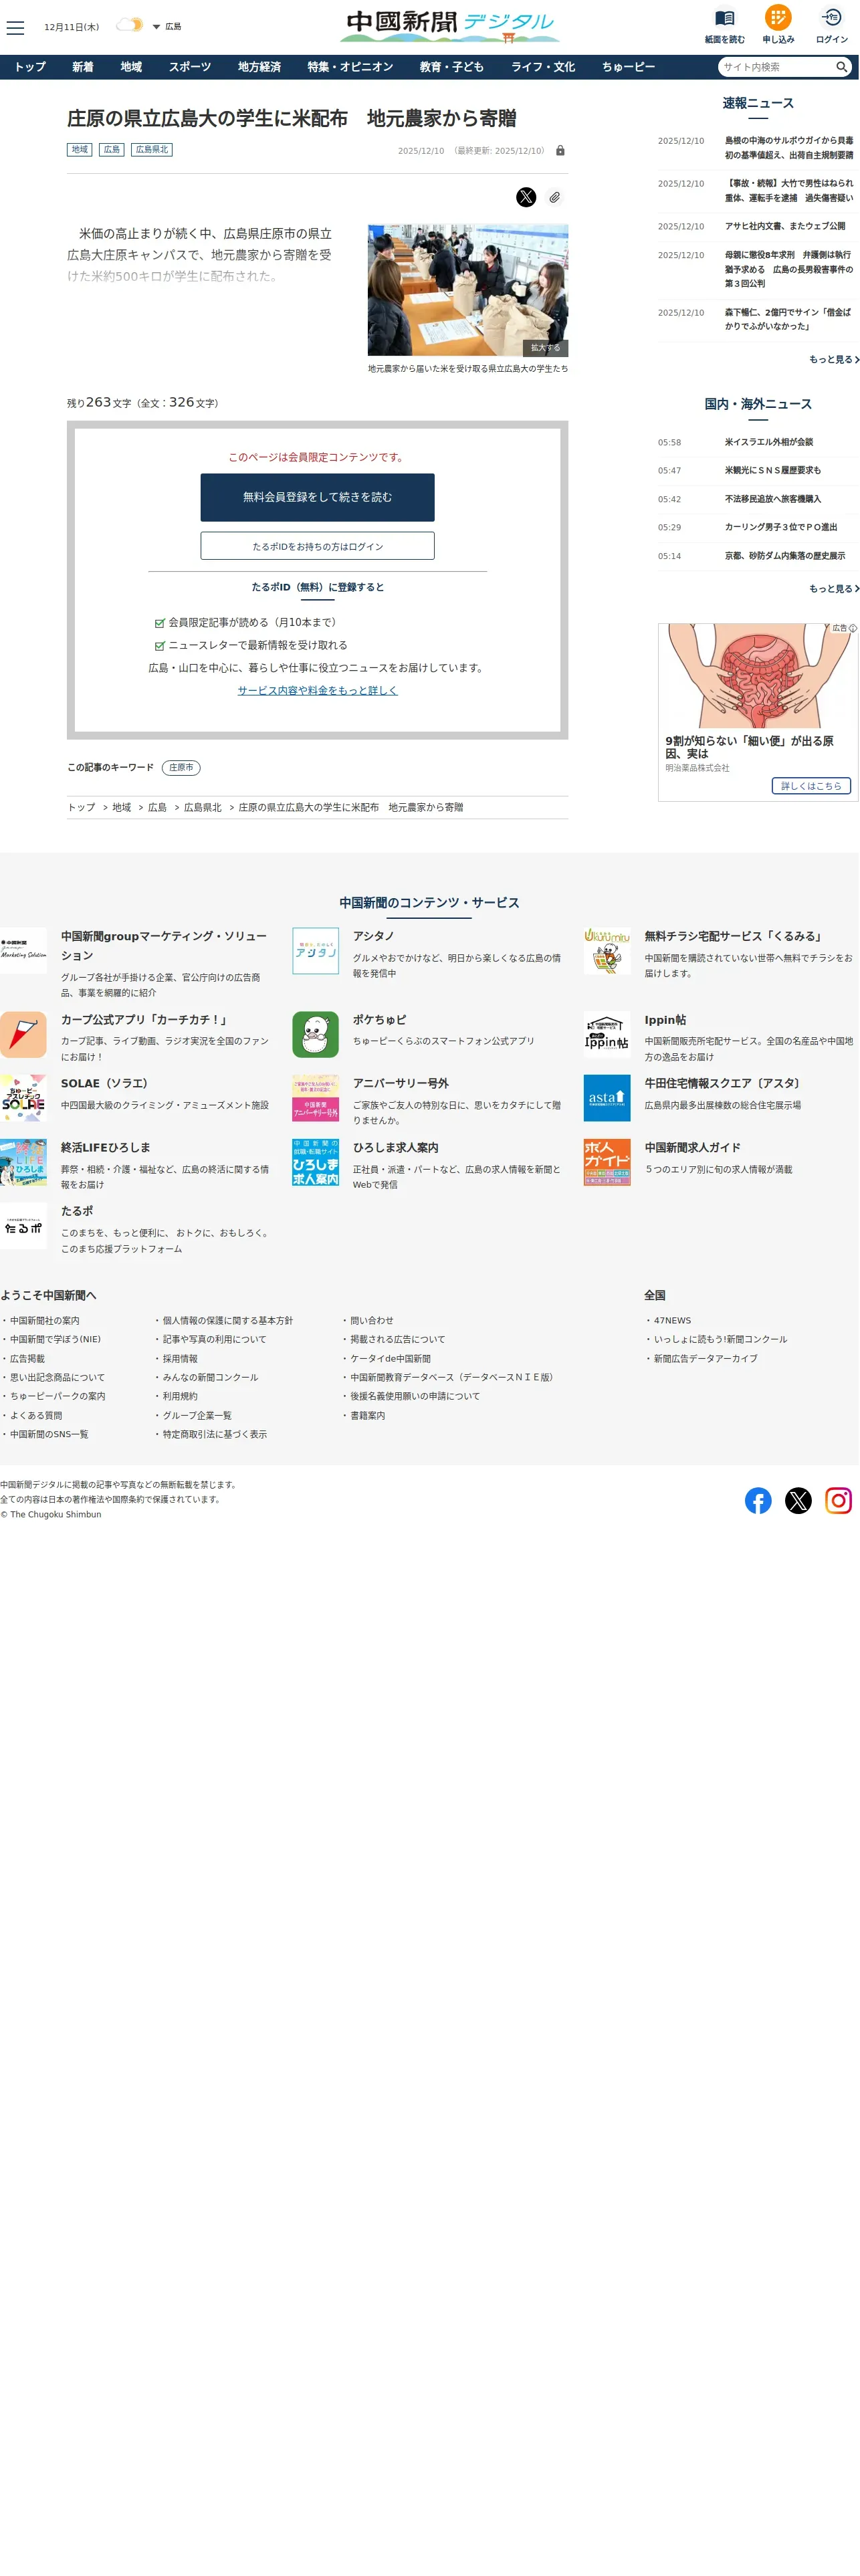This screenshot has width=860, height=2576.
Task: Click the search magnifier icon
Action: [x=842, y=67]
